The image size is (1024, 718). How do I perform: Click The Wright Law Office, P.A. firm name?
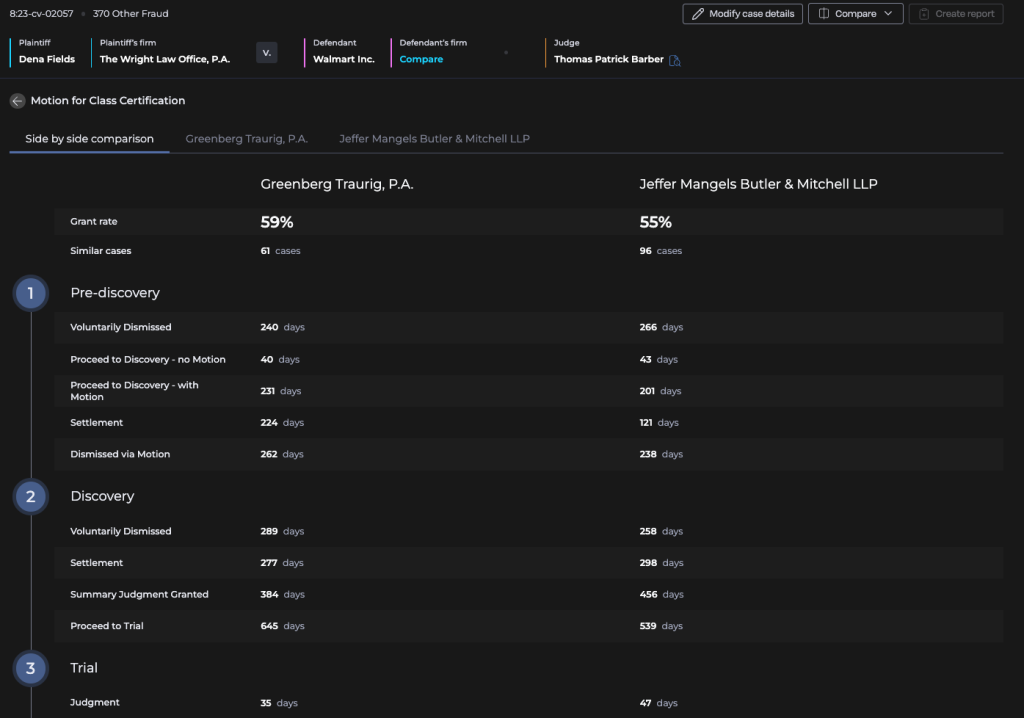pyautogui.click(x=165, y=59)
